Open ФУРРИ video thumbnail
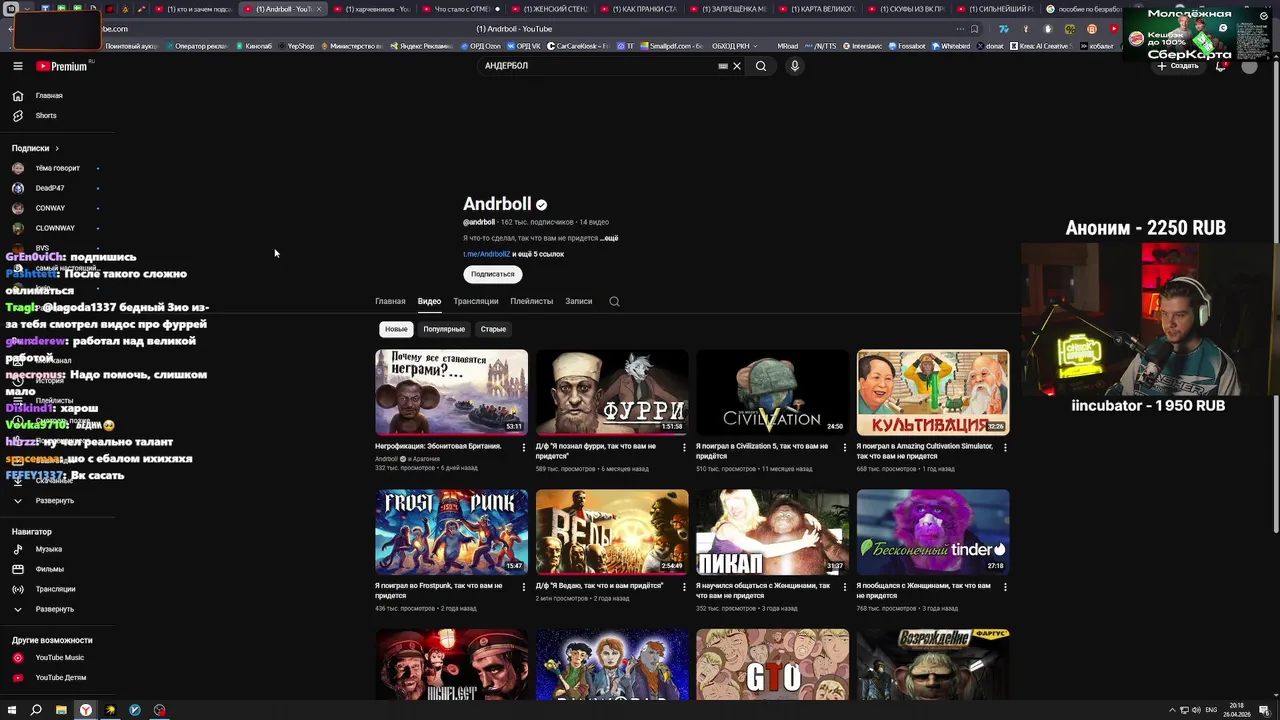The height and width of the screenshot is (720, 1280). (612, 392)
